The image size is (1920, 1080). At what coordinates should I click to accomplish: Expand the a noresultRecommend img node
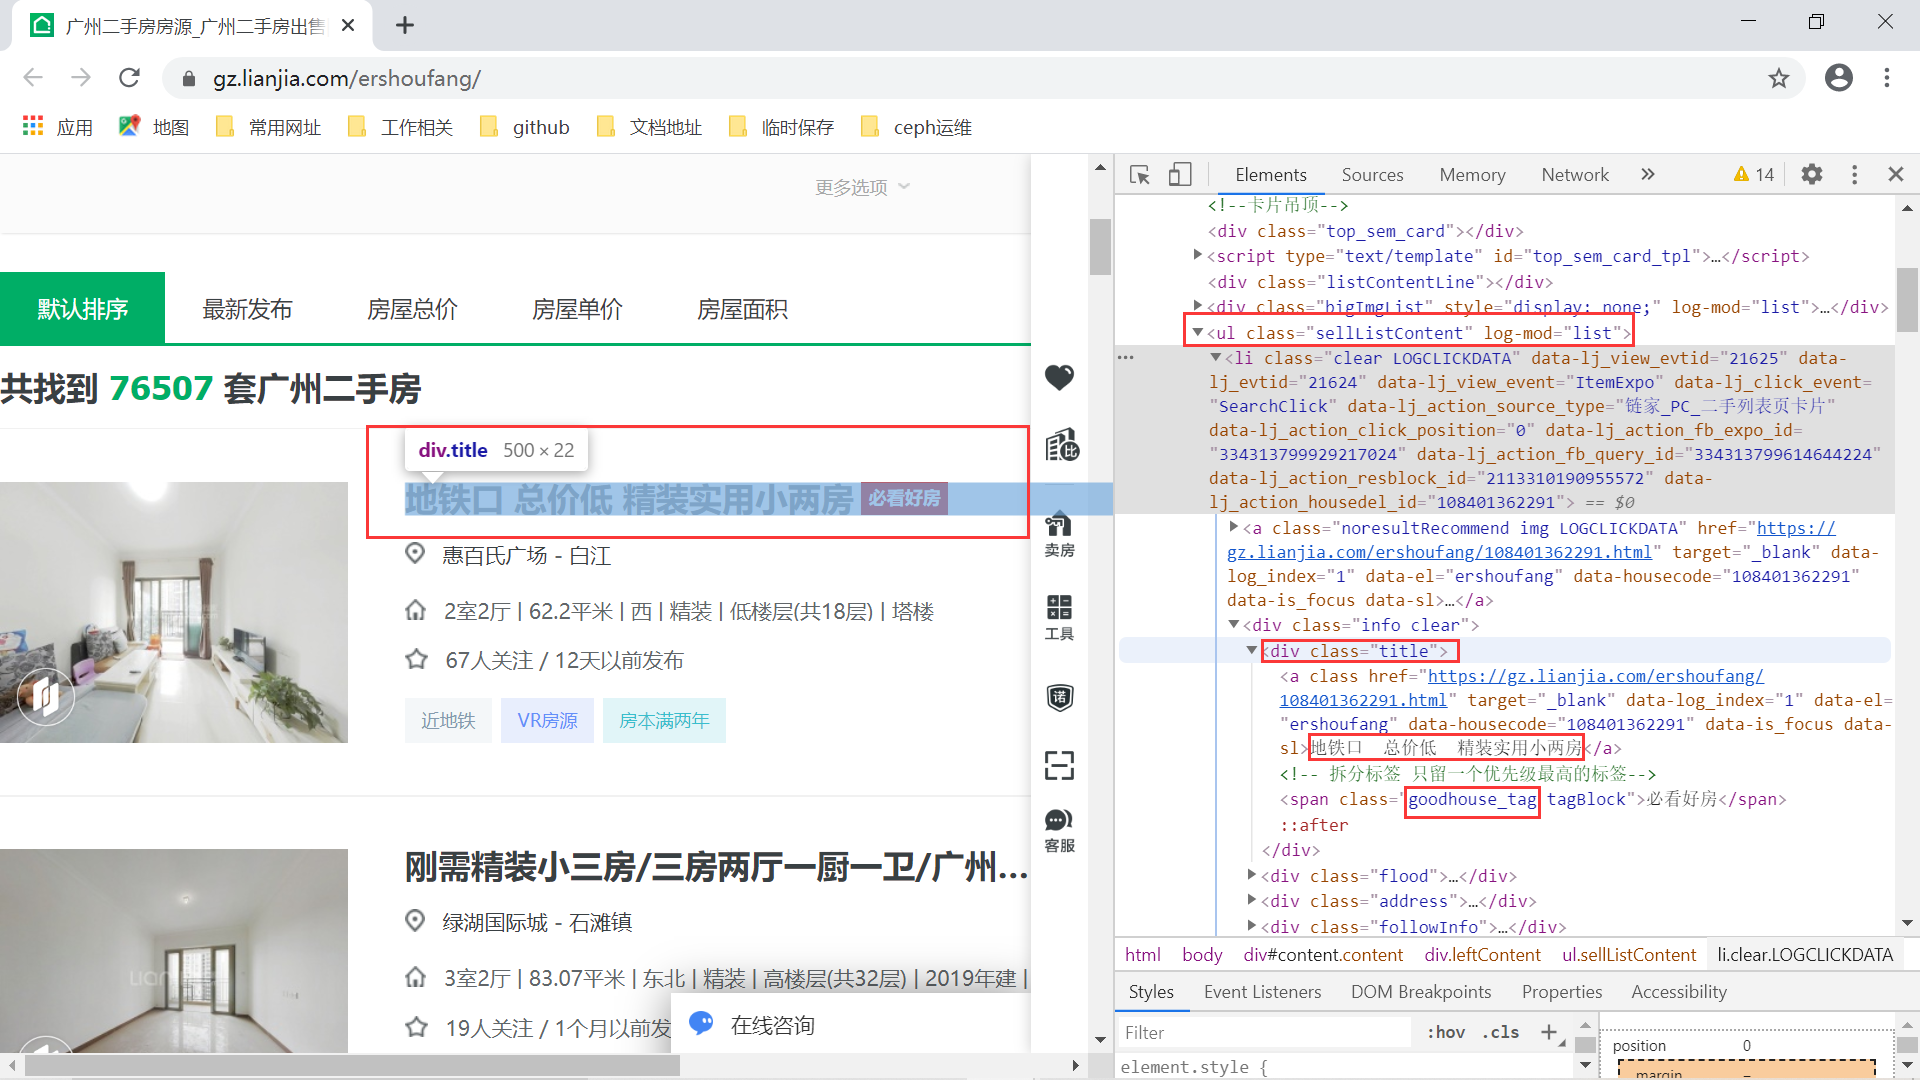point(1233,527)
